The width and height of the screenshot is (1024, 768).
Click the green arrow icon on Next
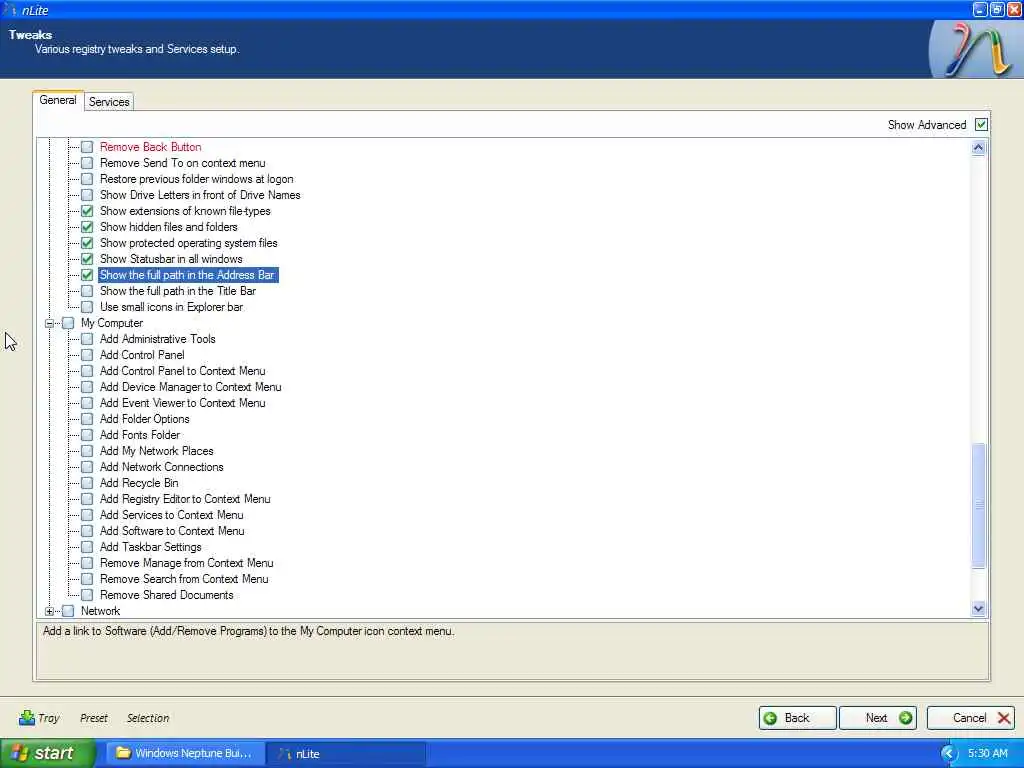pyautogui.click(x=905, y=718)
